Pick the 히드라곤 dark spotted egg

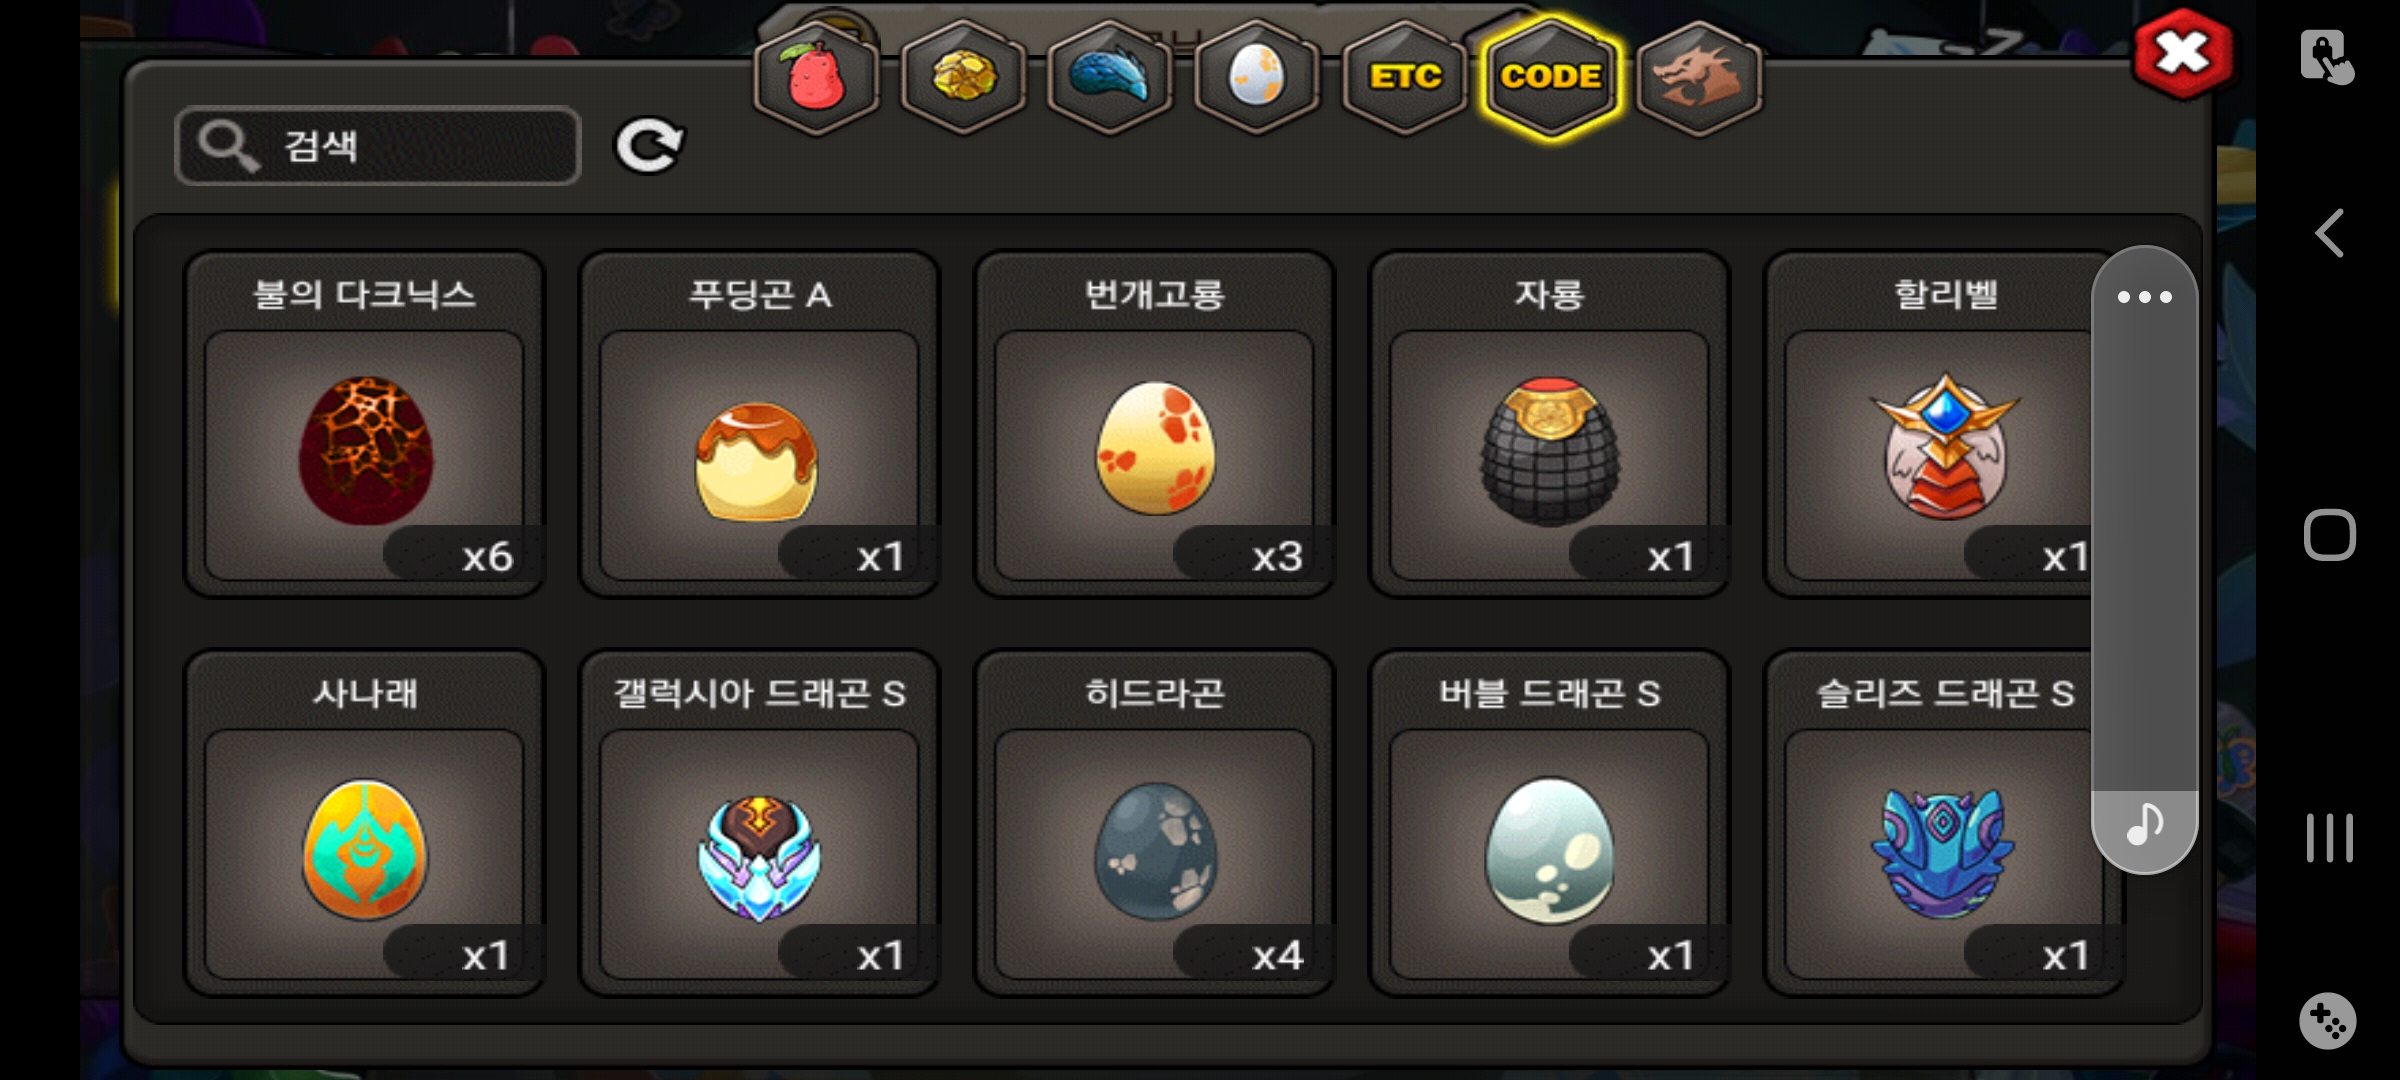(x=1154, y=824)
